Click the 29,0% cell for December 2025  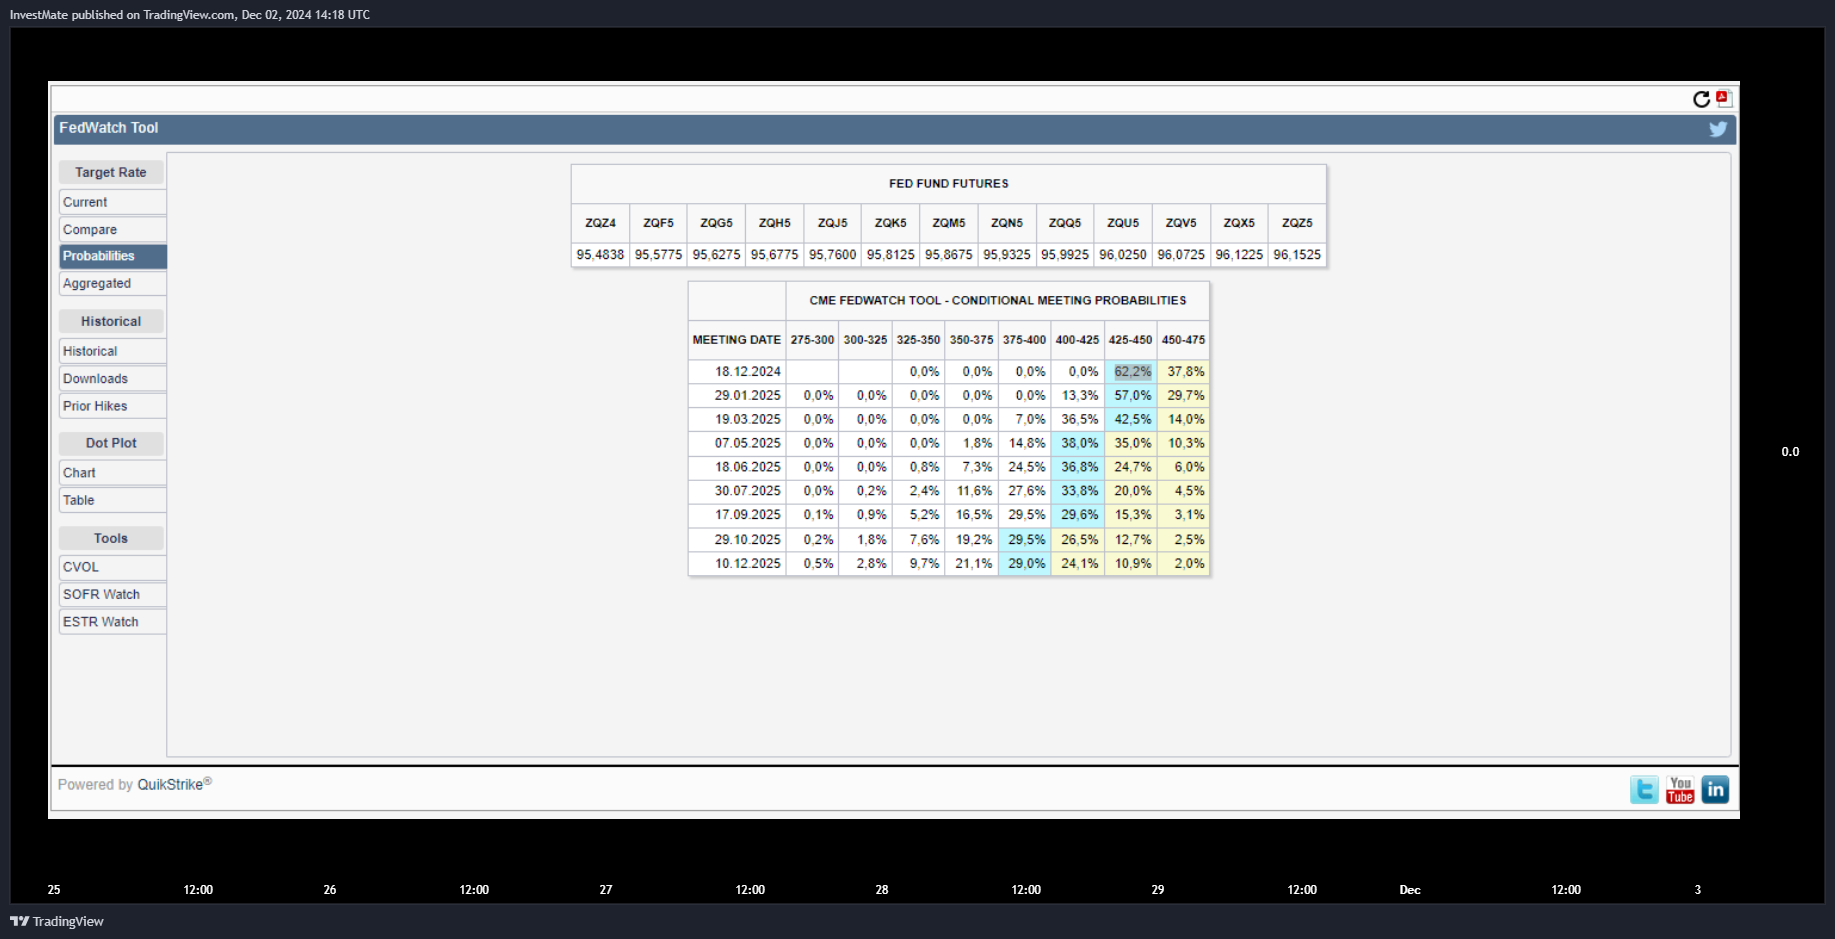pyautogui.click(x=1026, y=564)
